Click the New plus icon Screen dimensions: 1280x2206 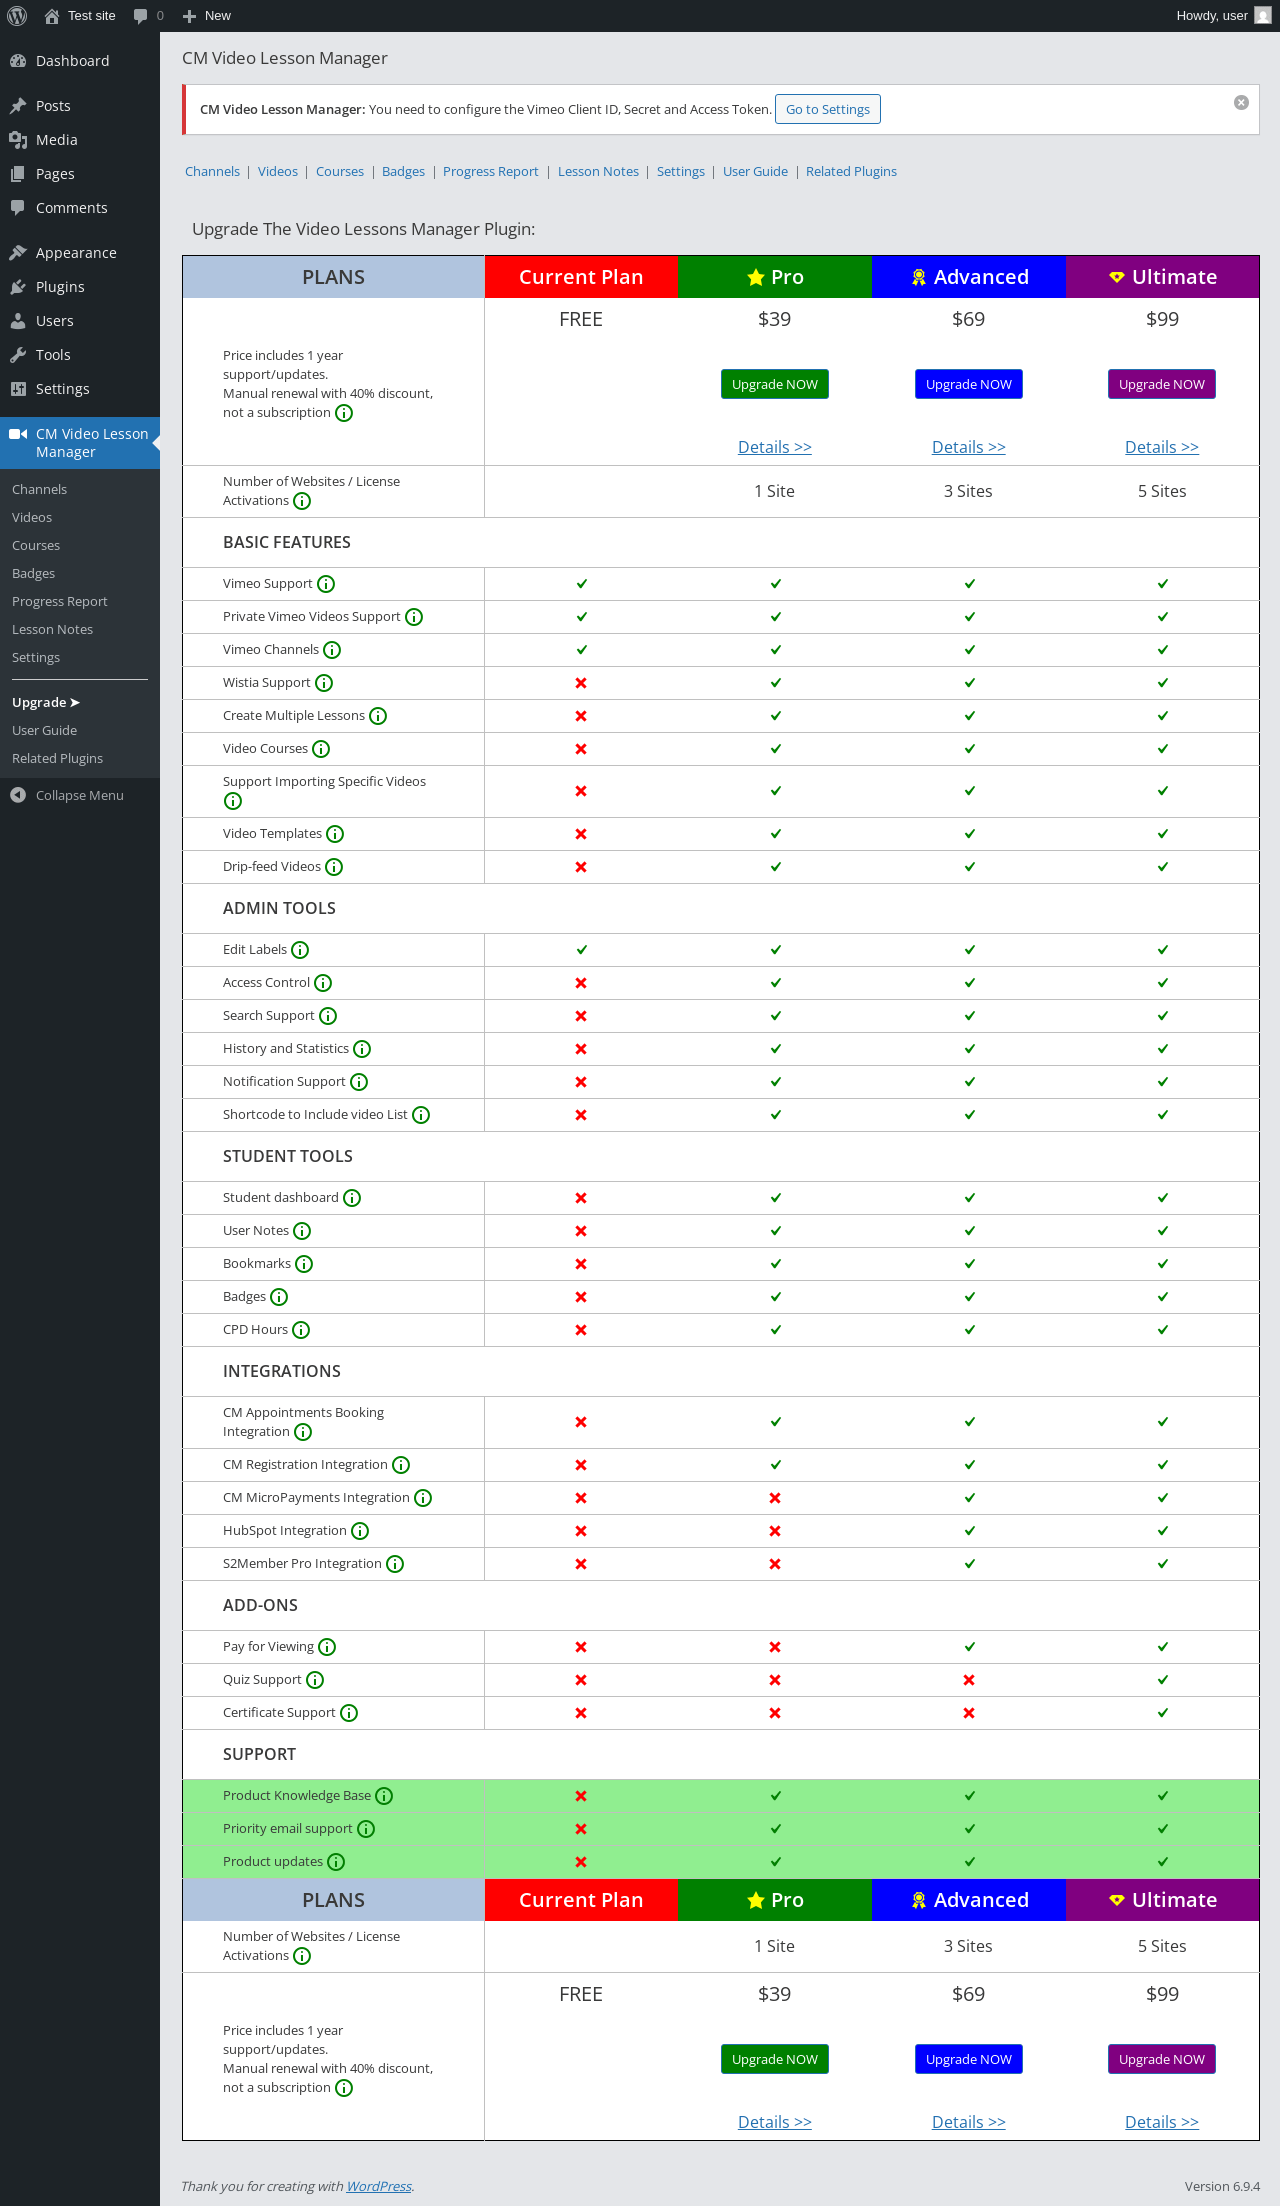pyautogui.click(x=189, y=16)
